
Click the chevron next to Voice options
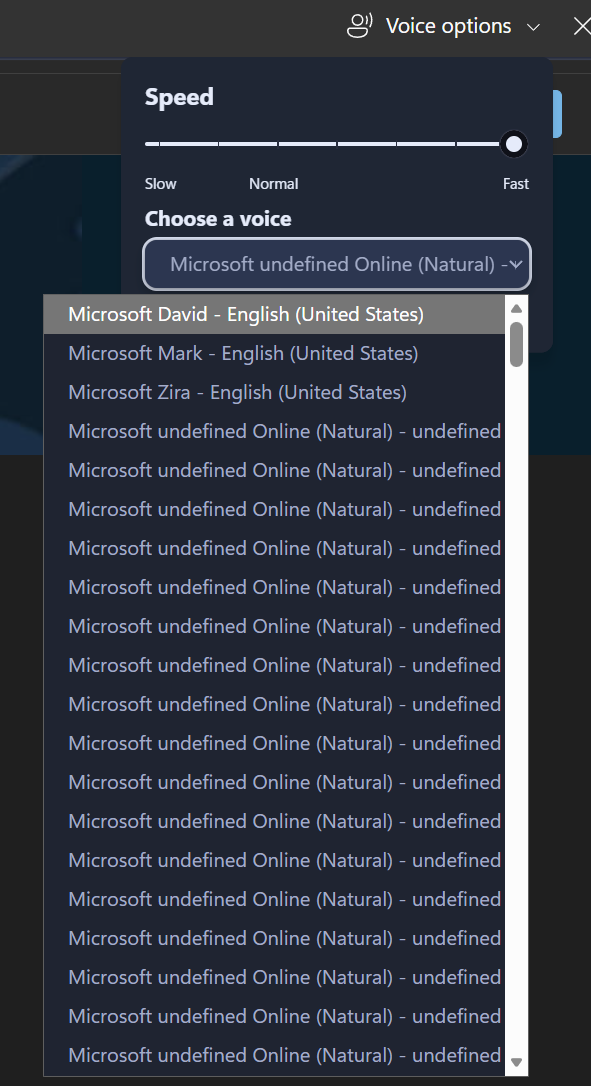[x=533, y=27]
